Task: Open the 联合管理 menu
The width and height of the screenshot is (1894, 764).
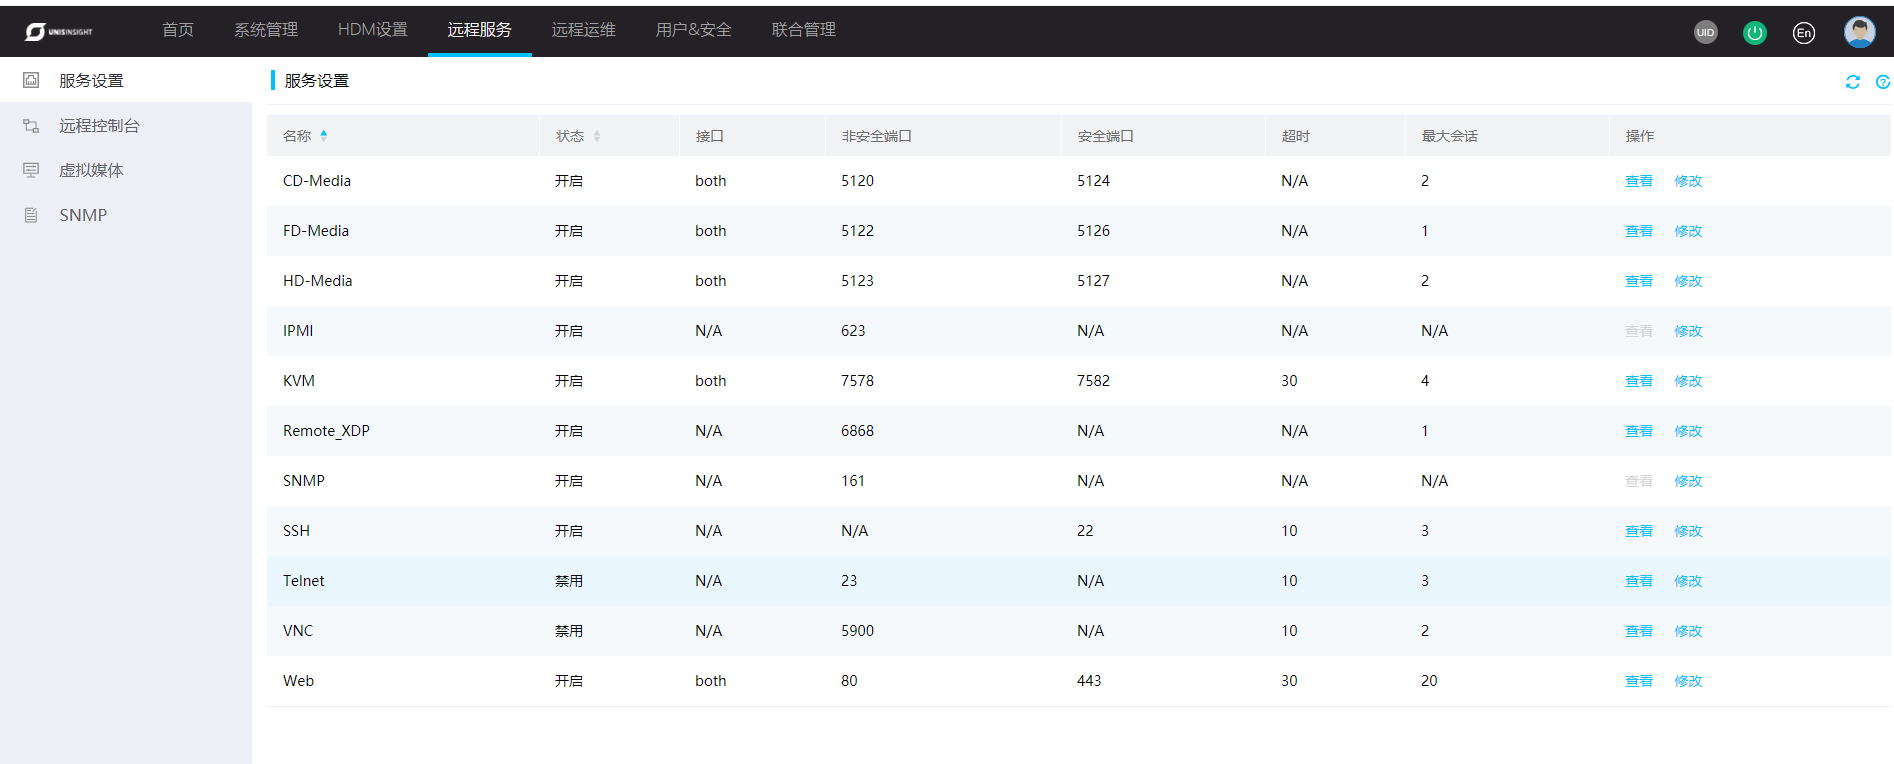Action: [804, 30]
